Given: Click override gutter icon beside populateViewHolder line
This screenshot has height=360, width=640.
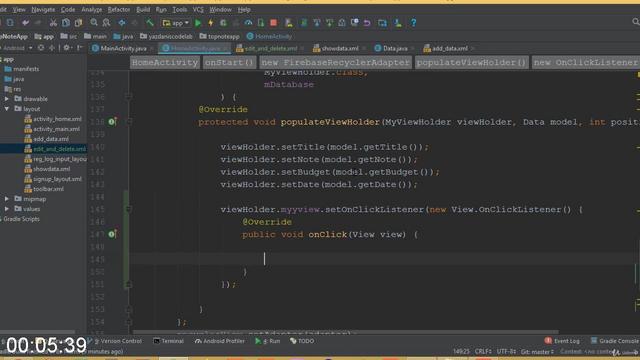Looking at the screenshot, I should [112, 122].
